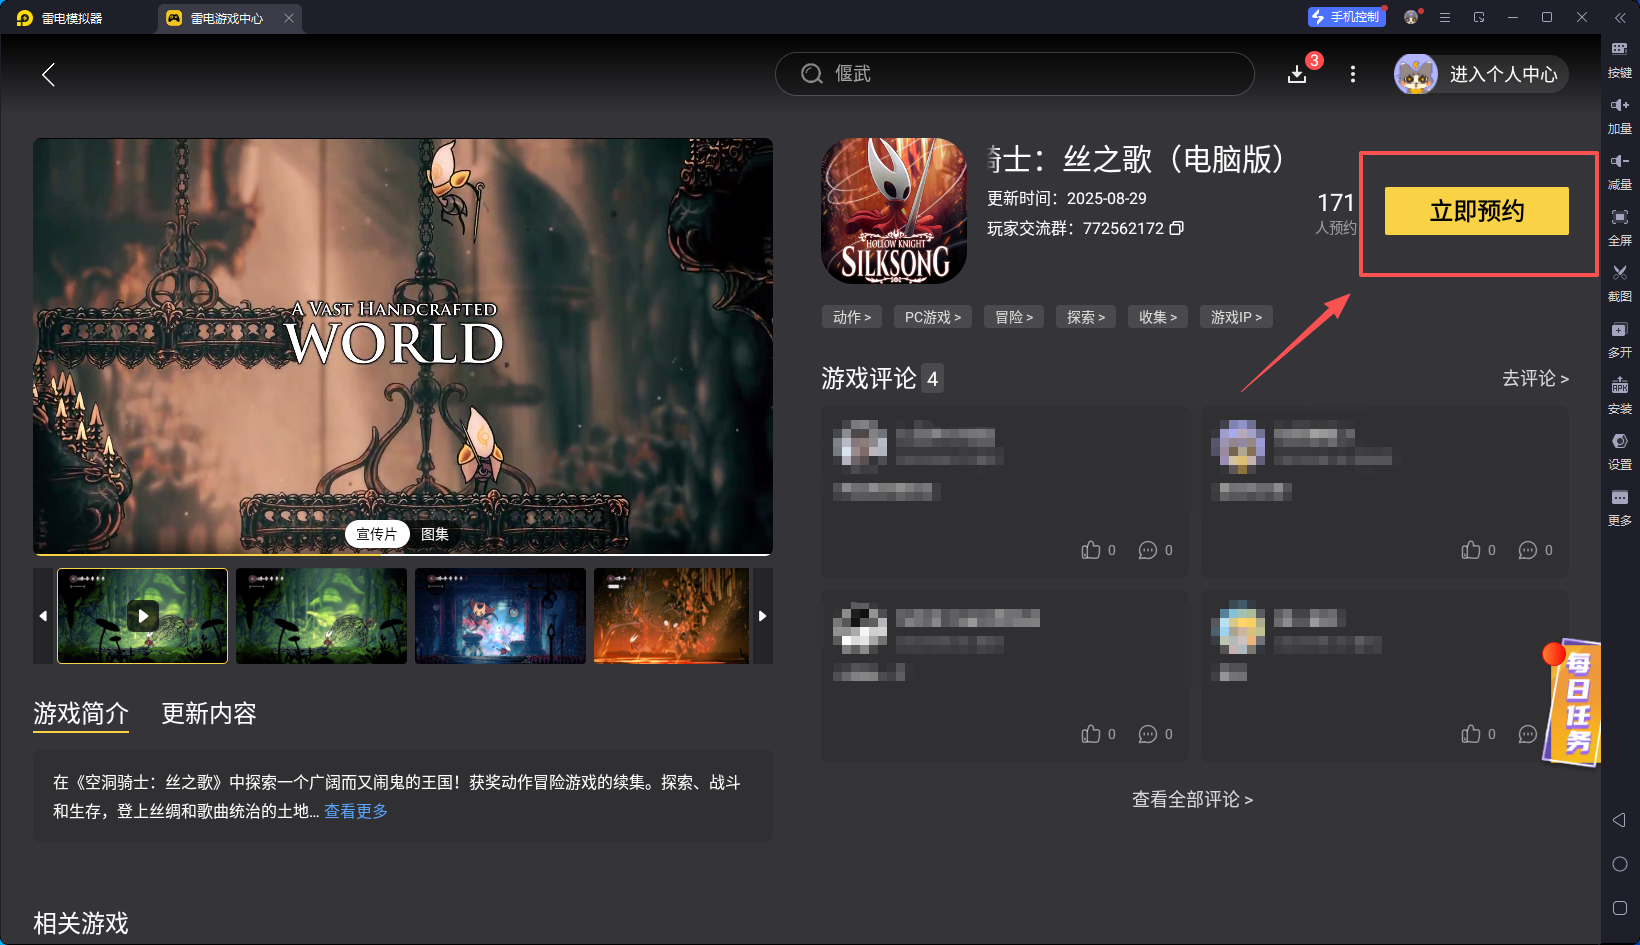The image size is (1640, 945).
Task: Open the PC游戏 tag
Action: coord(932,317)
